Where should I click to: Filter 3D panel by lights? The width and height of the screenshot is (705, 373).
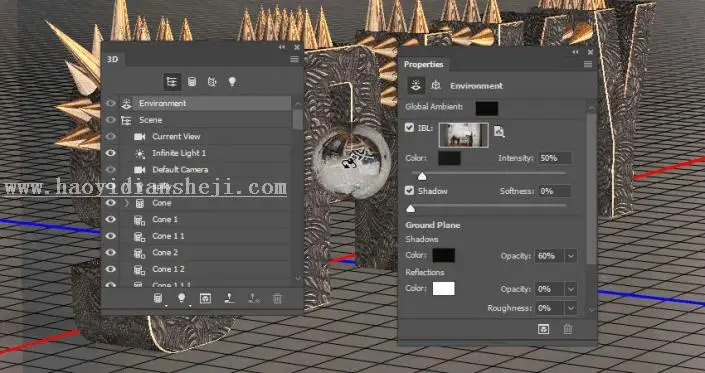coord(232,82)
